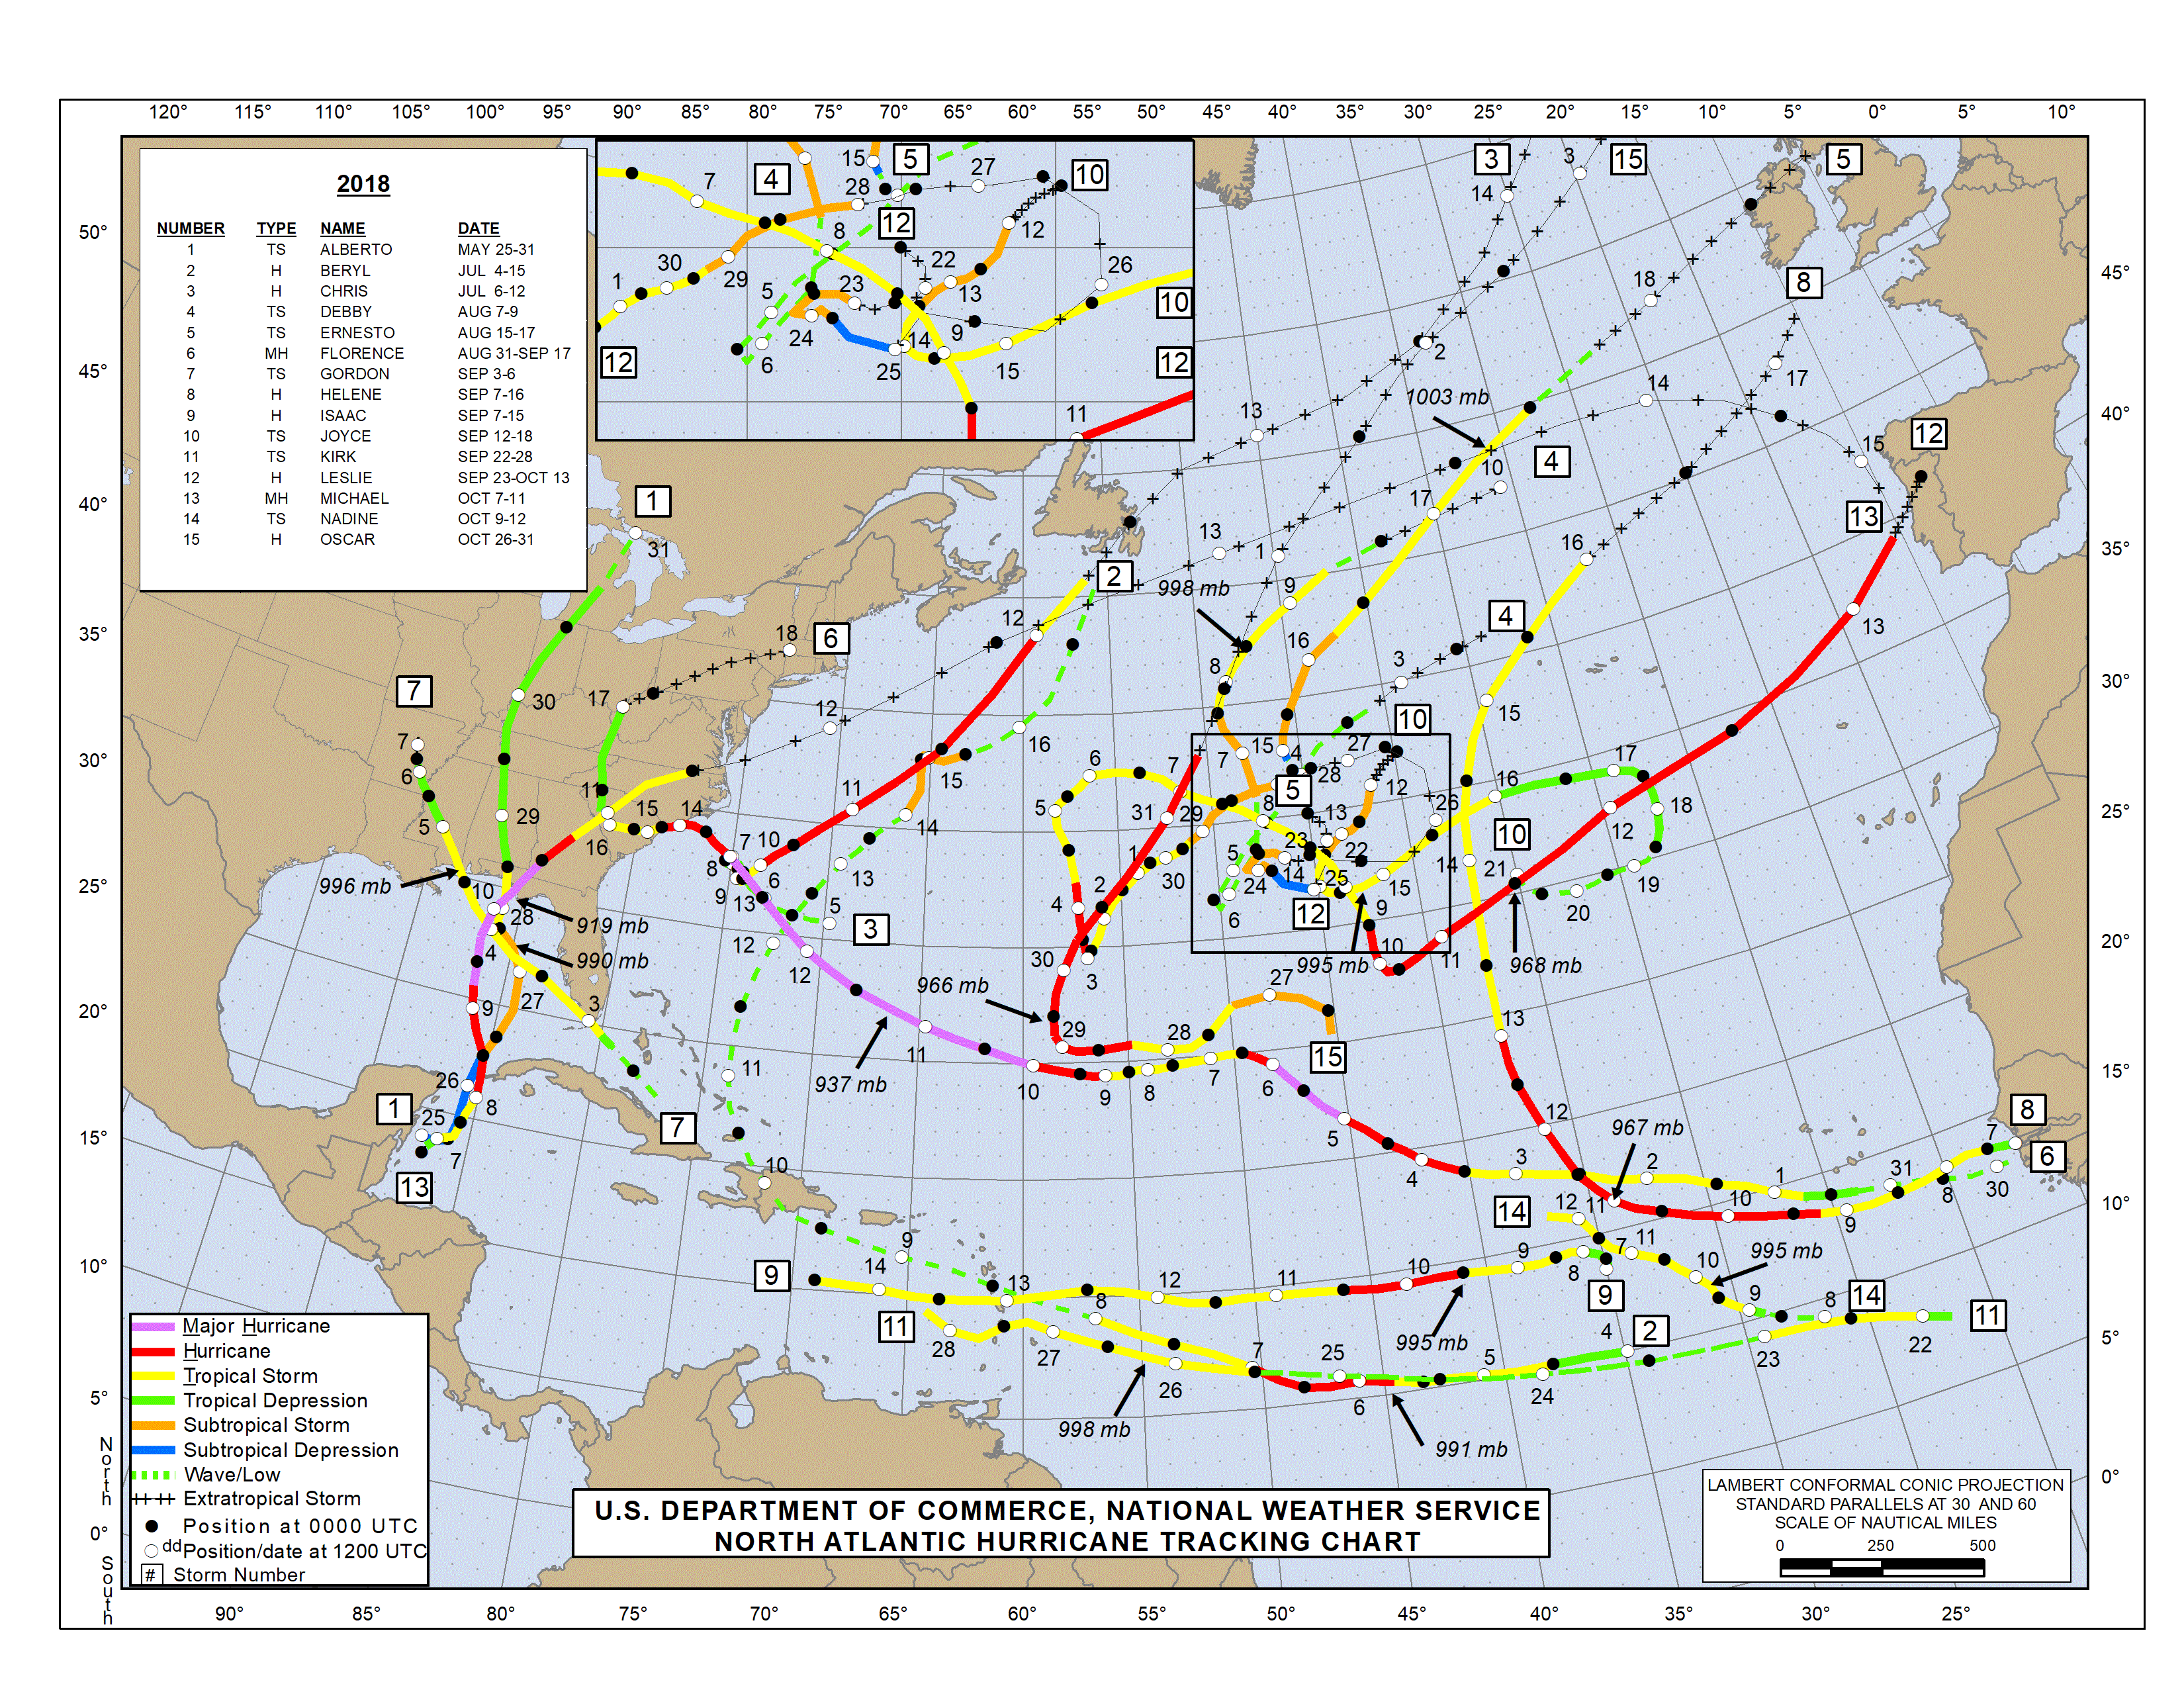Click the black dot 'Position at 0000 UTC' symbol
Image resolution: width=2184 pixels, height=1688 pixels.
click(152, 1526)
